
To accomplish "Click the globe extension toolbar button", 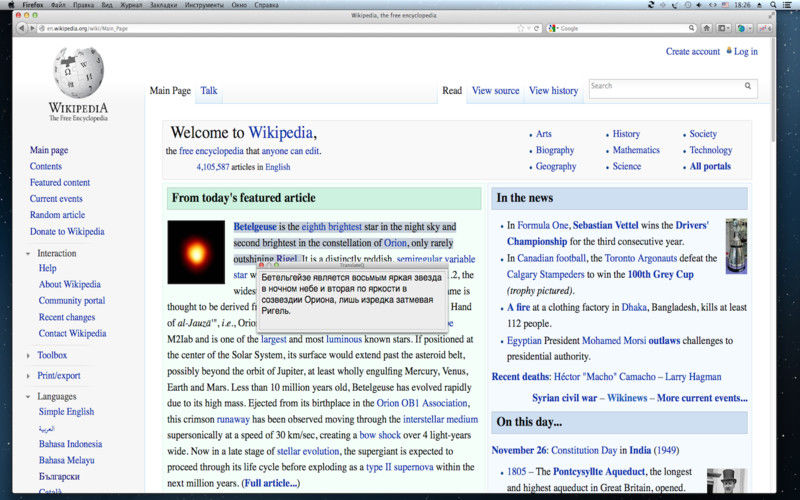I will pos(741,29).
